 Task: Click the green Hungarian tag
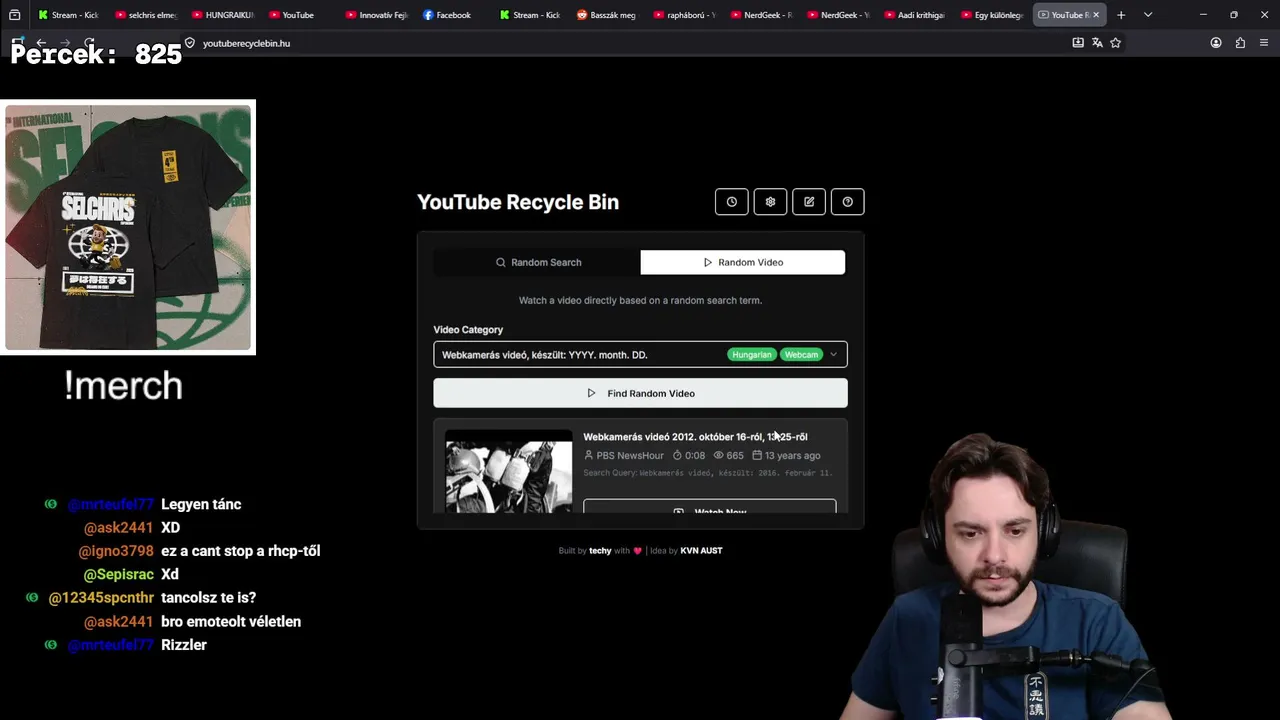[x=752, y=354]
